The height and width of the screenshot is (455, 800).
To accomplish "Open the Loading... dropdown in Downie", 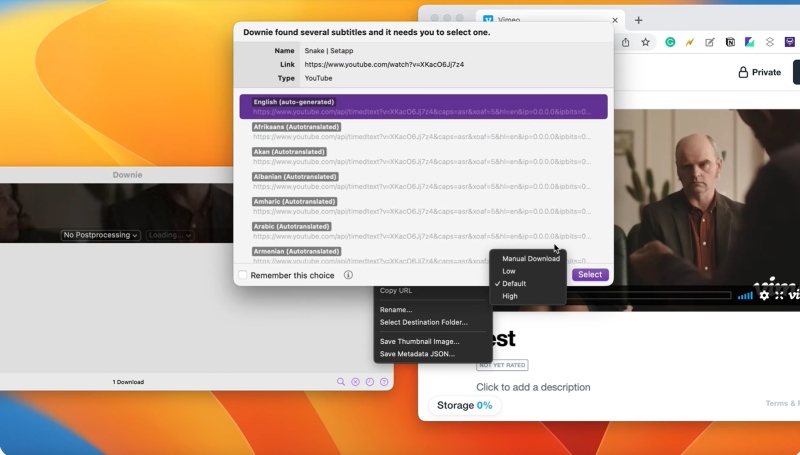I will pyautogui.click(x=169, y=235).
